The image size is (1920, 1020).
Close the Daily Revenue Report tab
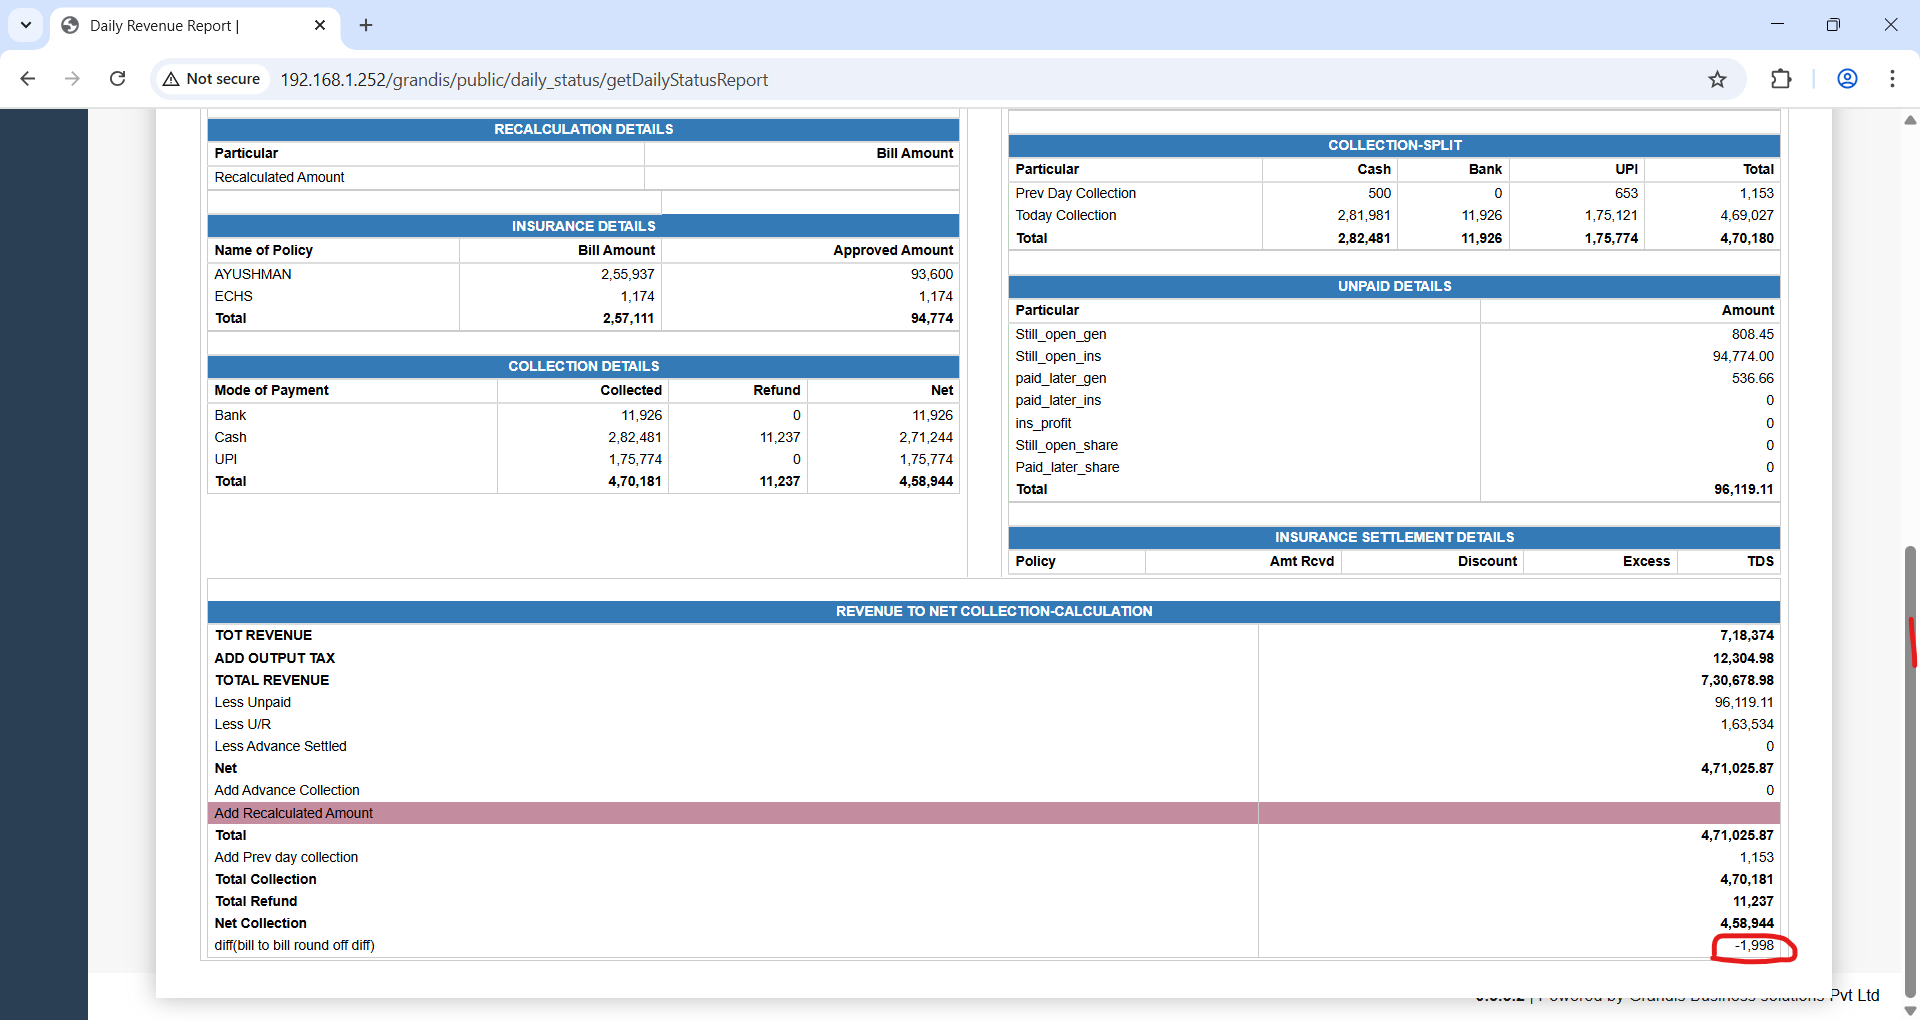pos(320,25)
